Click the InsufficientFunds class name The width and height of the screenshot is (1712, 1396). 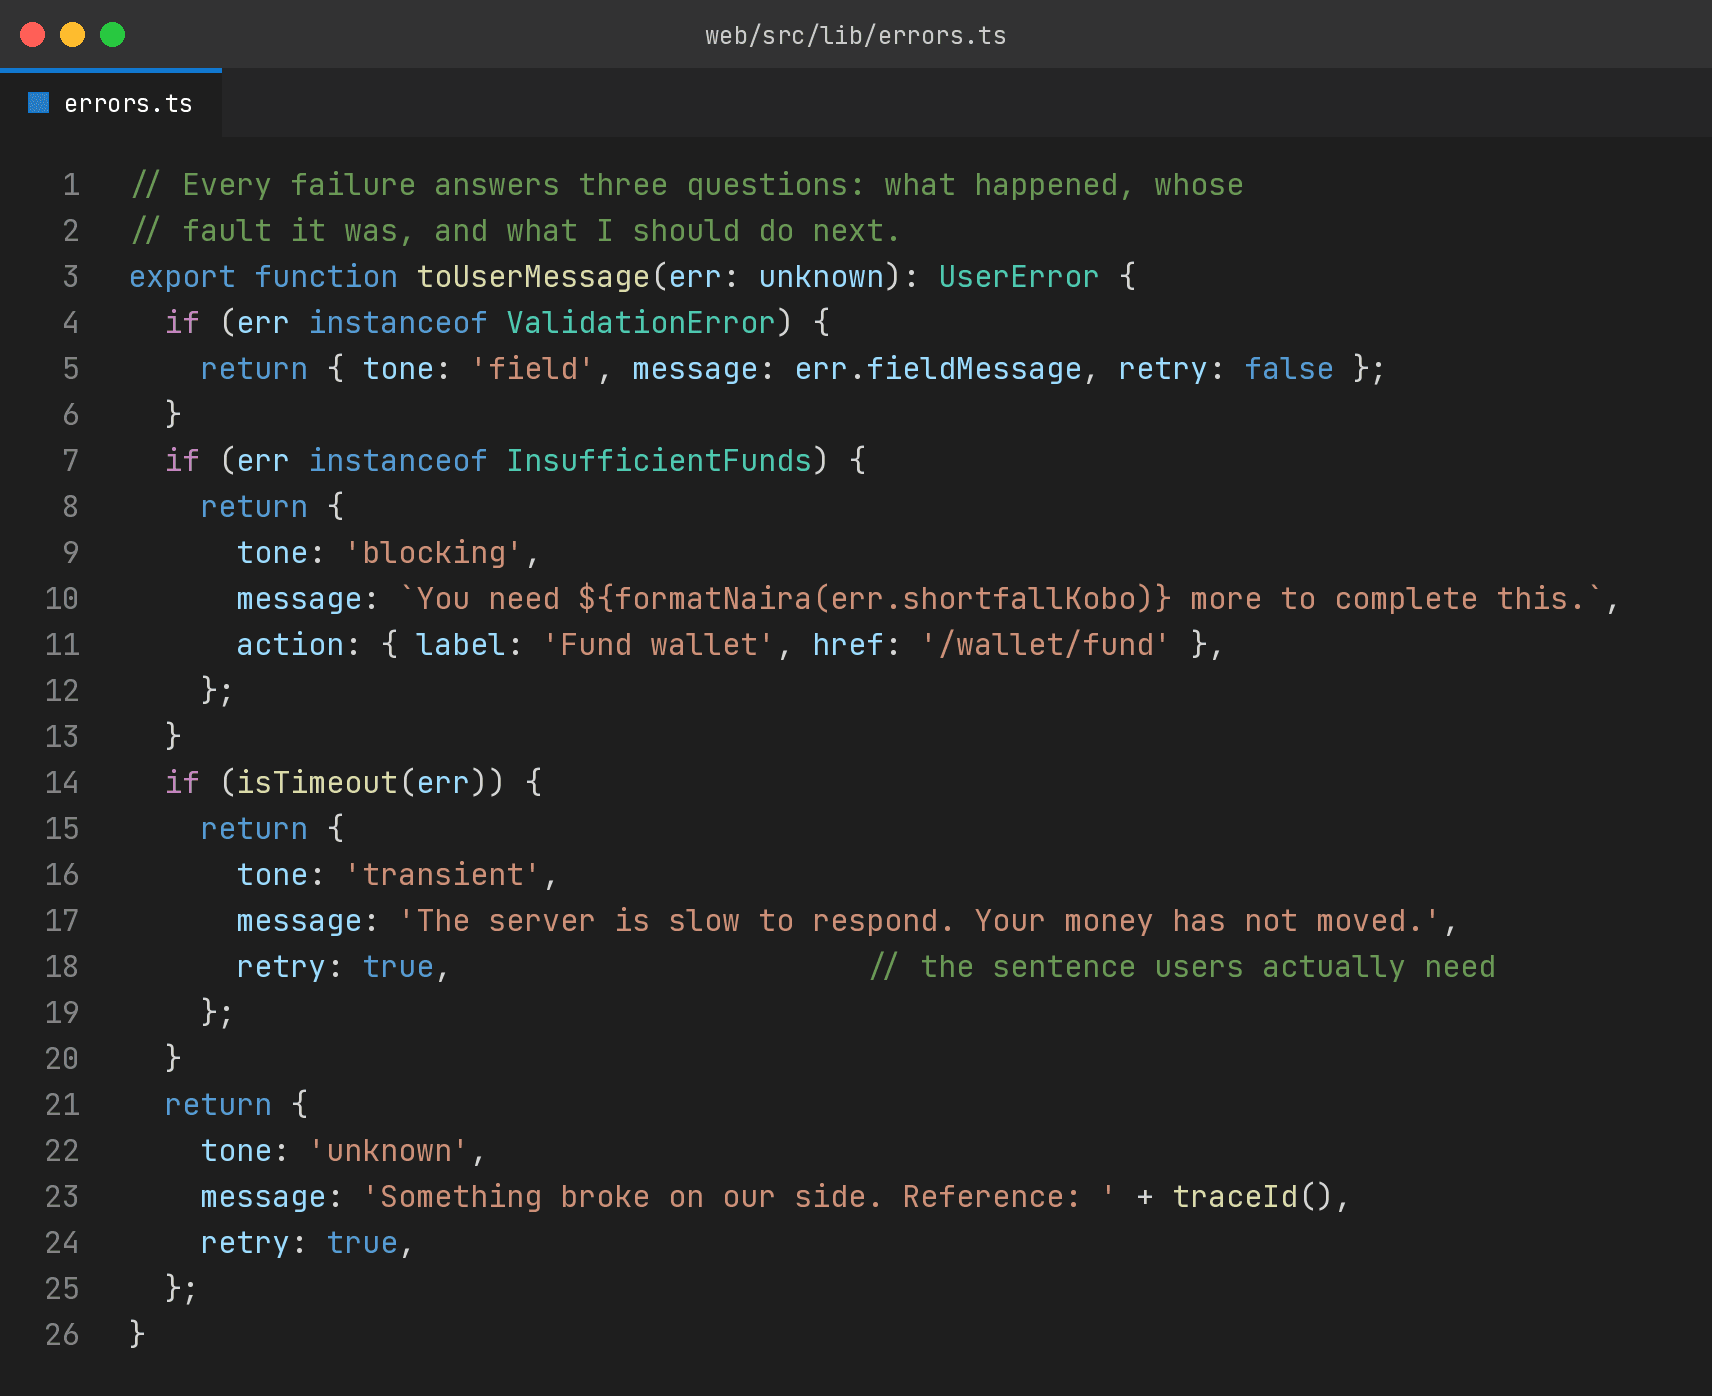tap(659, 461)
